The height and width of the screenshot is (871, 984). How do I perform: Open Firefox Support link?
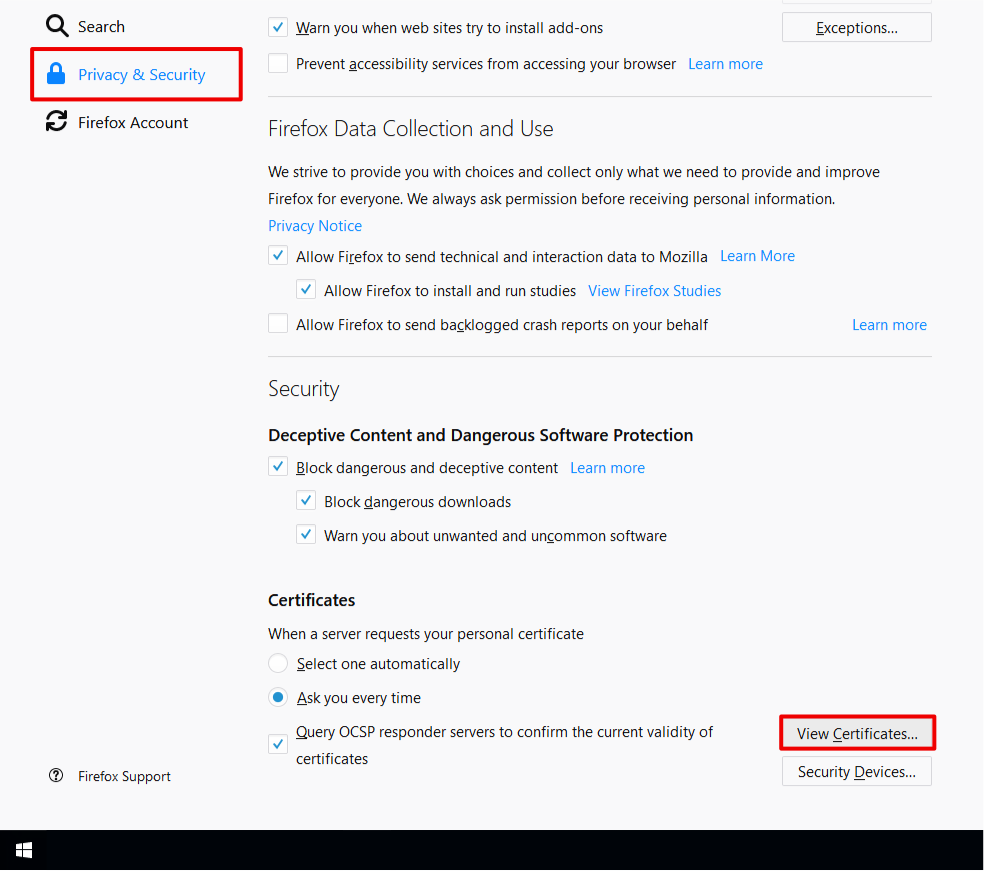(x=124, y=776)
